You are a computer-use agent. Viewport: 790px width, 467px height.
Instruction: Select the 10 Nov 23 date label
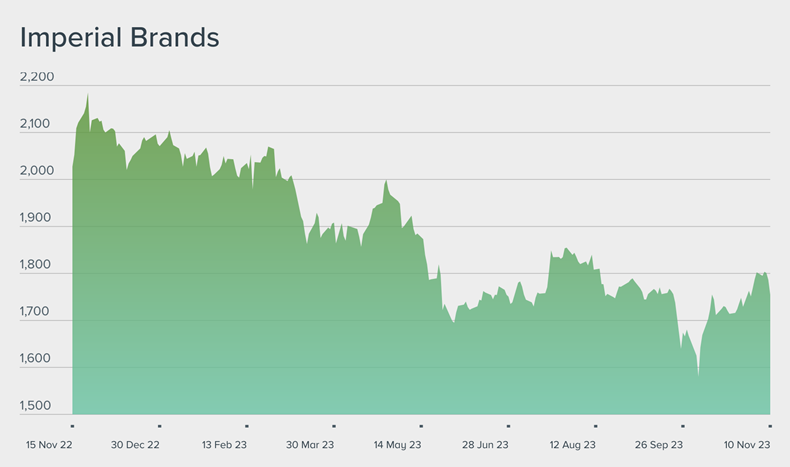[747, 445]
